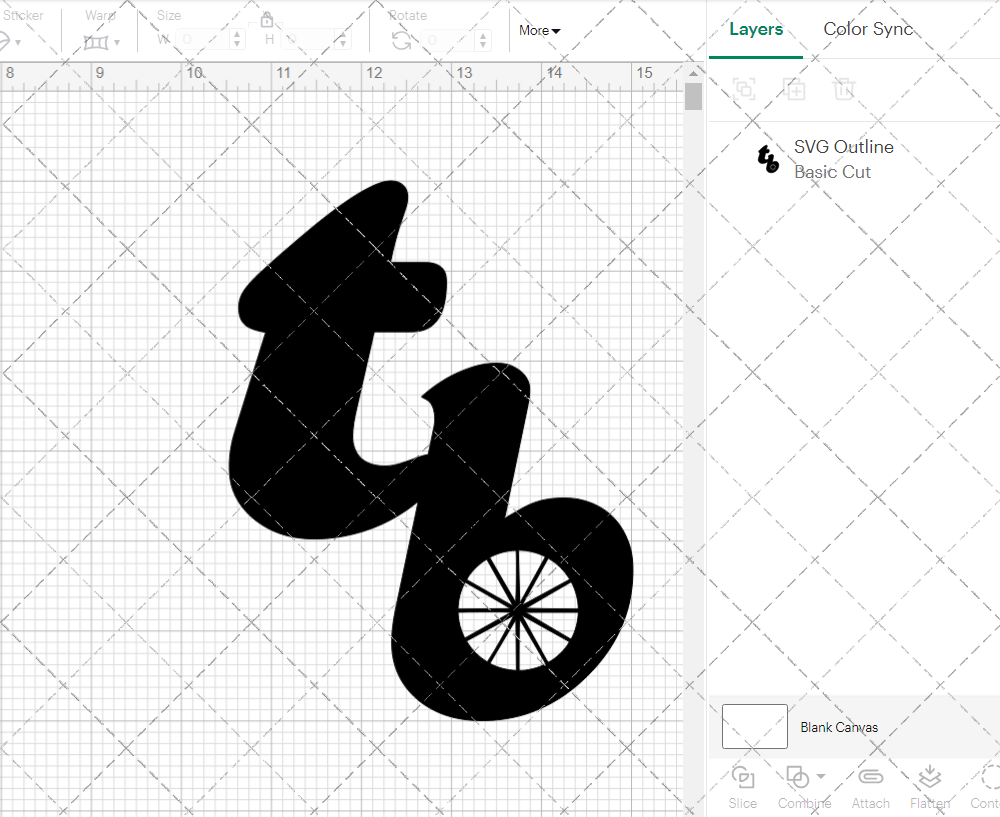Image resolution: width=1000 pixels, height=817 pixels.
Task: Select the SVG Outline layer
Action: click(x=843, y=159)
